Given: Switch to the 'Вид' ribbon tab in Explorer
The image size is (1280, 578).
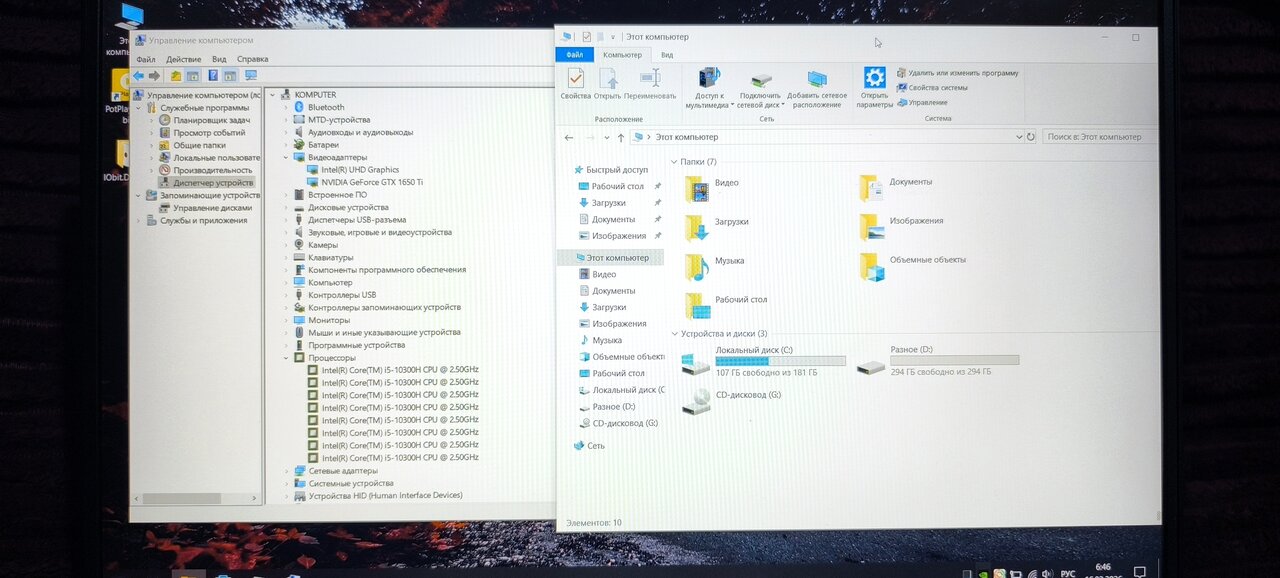Looking at the screenshot, I should pos(666,55).
